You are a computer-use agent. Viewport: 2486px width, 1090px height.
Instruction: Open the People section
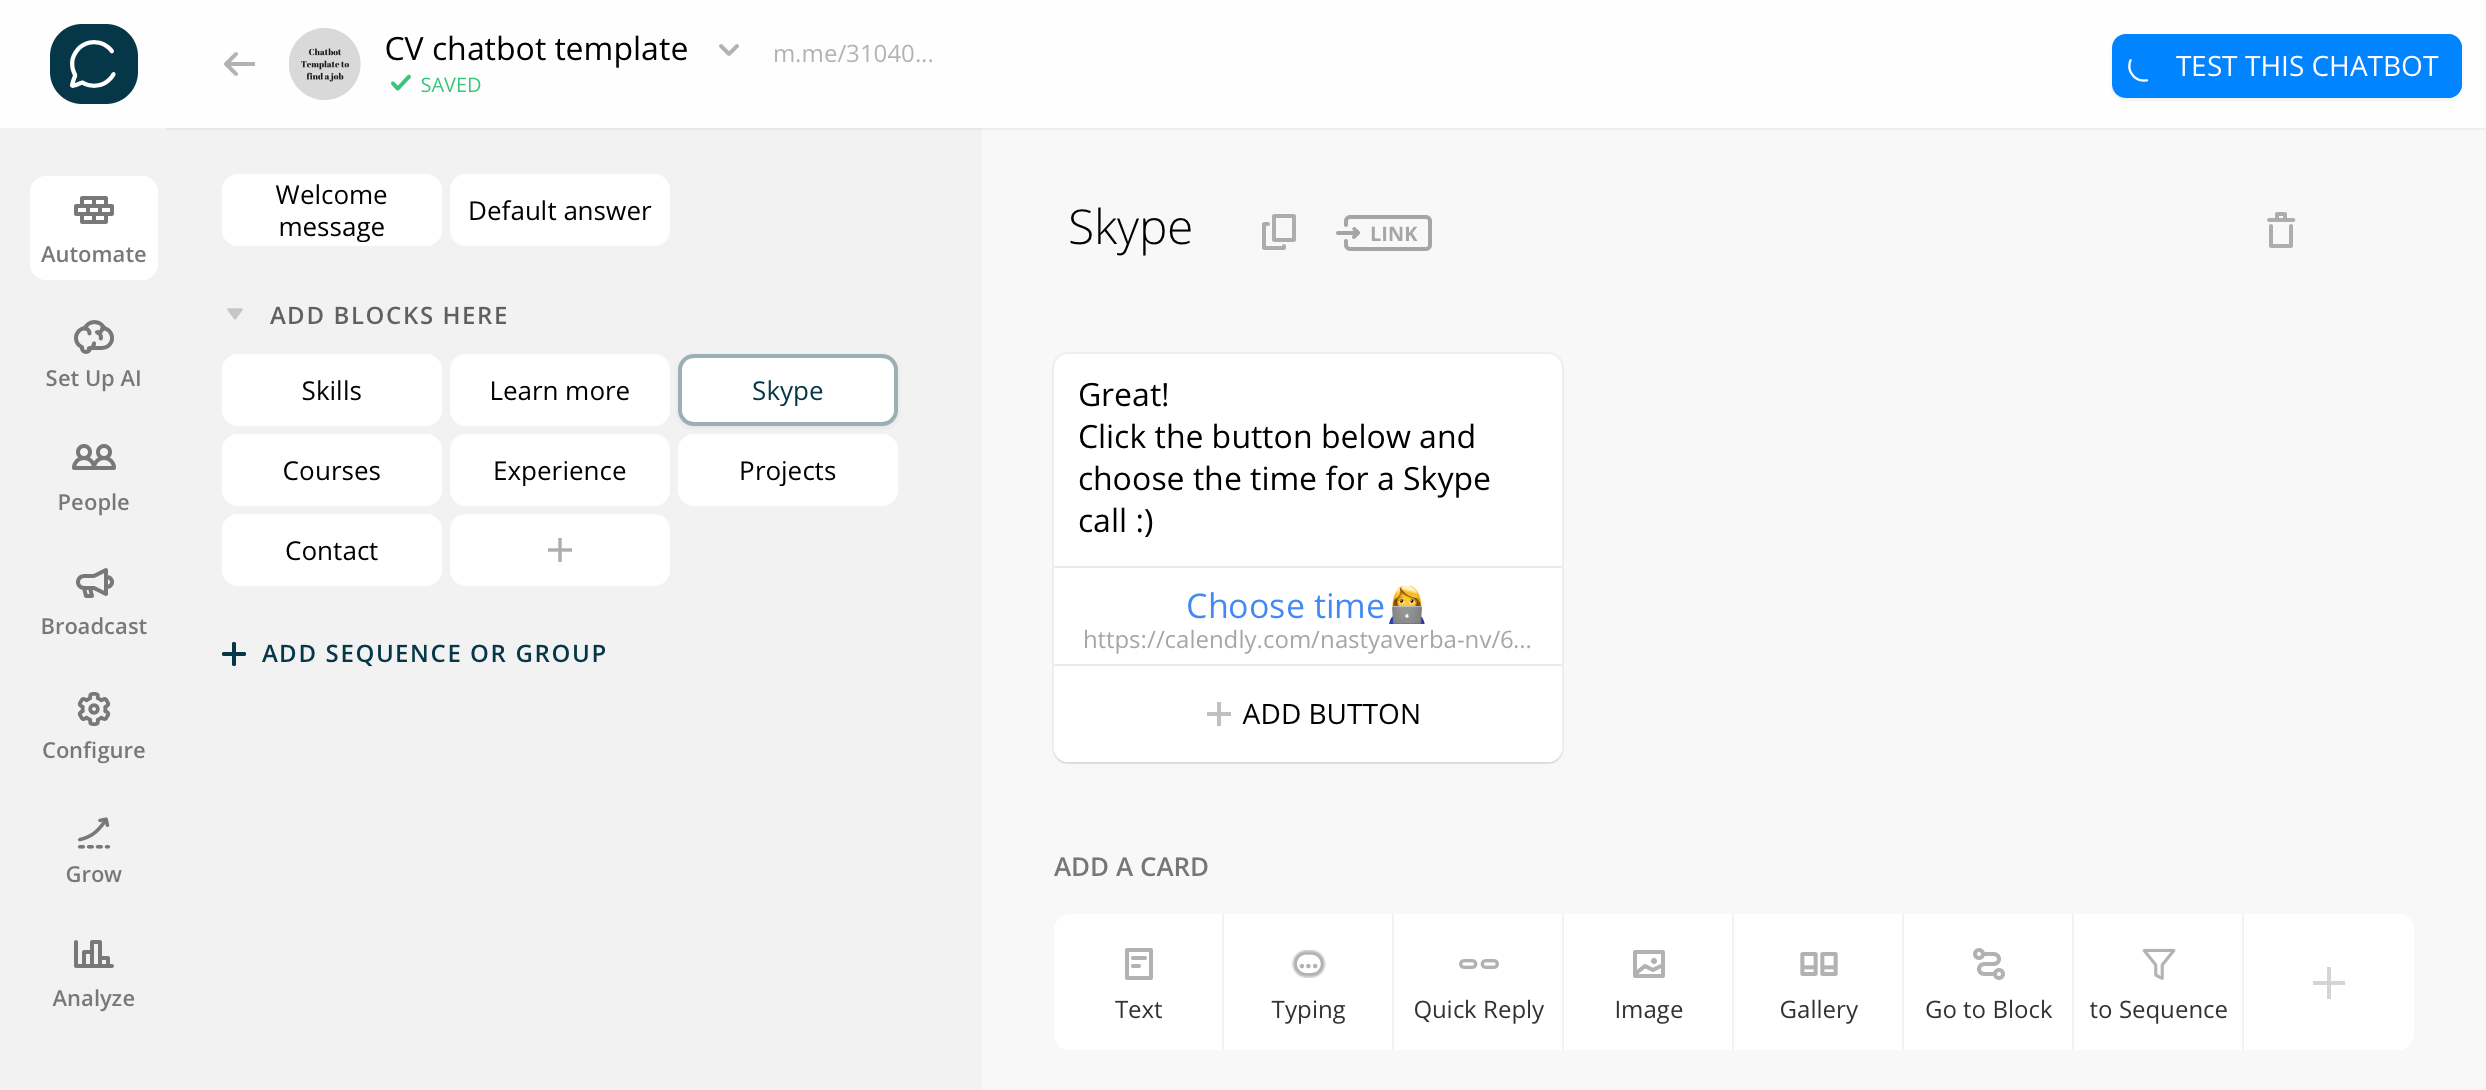[93, 476]
